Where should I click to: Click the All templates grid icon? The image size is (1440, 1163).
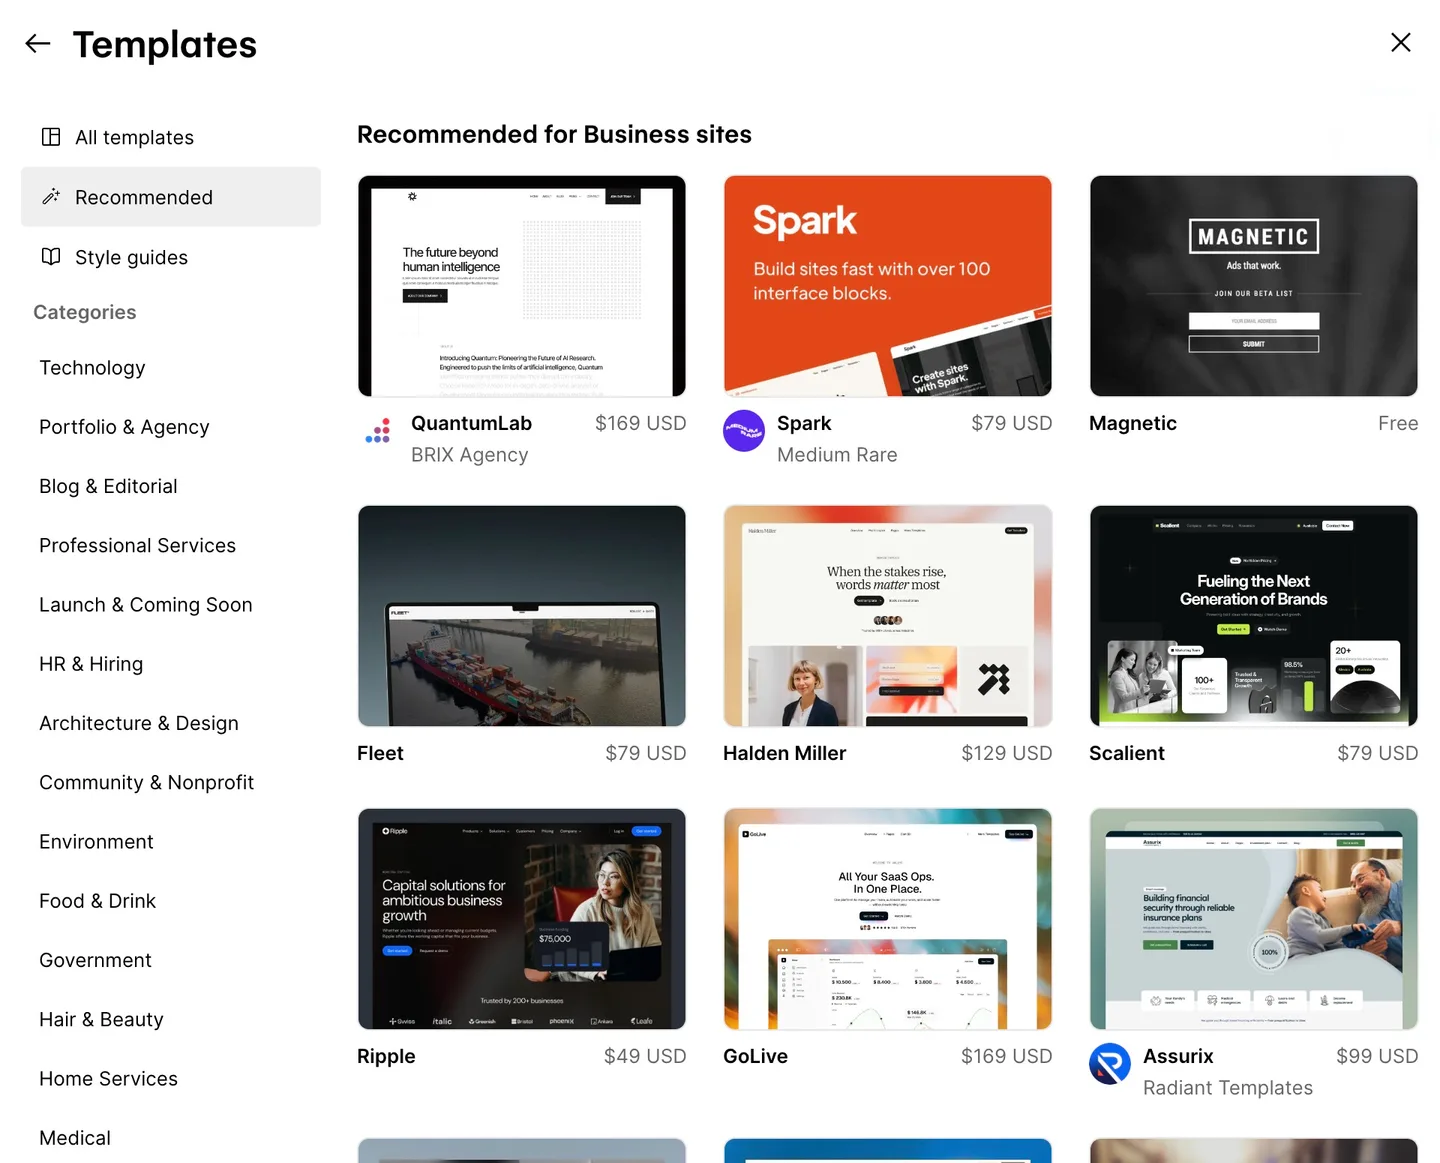point(51,137)
